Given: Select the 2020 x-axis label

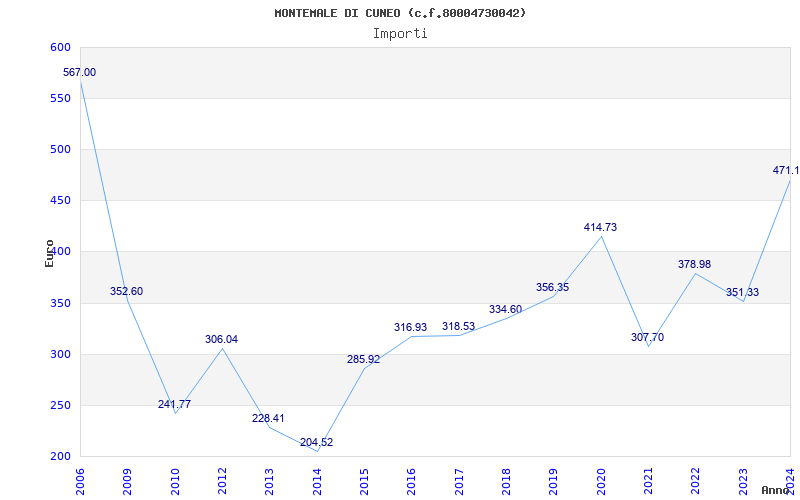Looking at the screenshot, I should pos(601,482).
